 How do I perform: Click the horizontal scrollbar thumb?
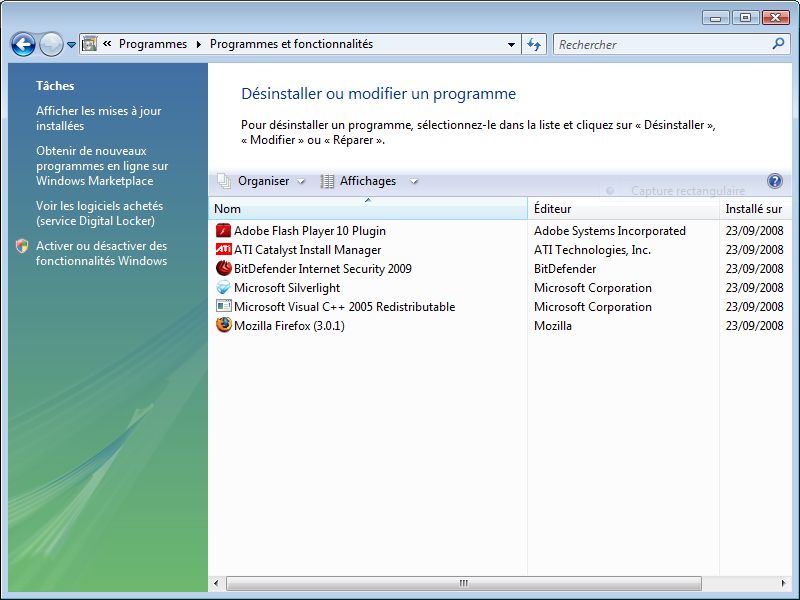click(x=463, y=583)
